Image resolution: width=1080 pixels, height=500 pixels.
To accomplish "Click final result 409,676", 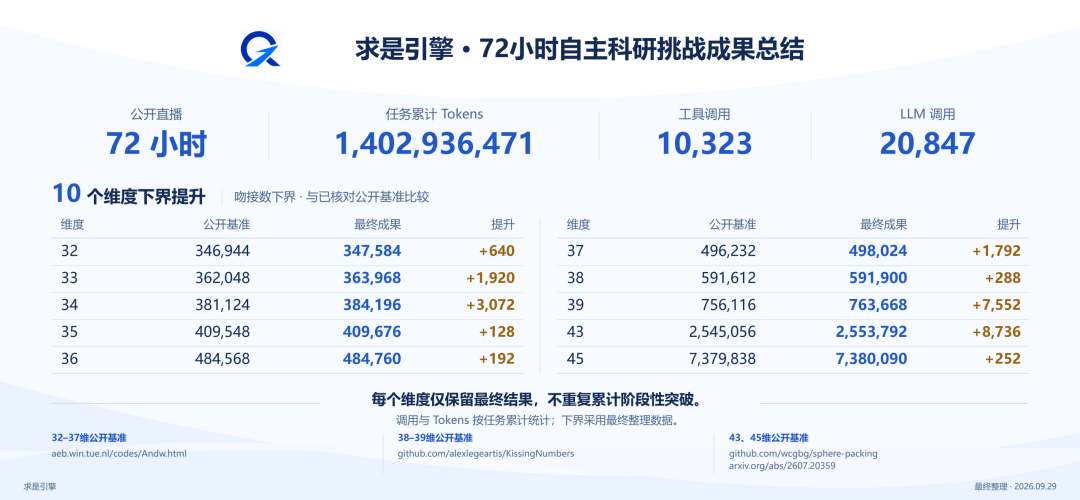I will 372,332.
